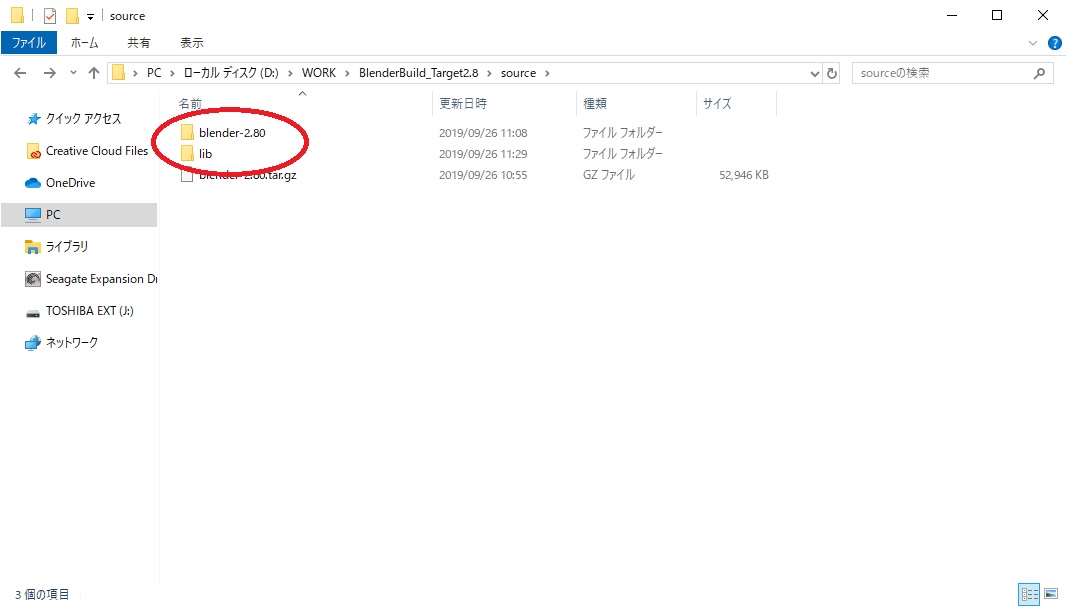Image resolution: width=1067 pixels, height=607 pixels.
Task: Click the 2019/09/26 11:29 date cell
Action: click(x=483, y=154)
